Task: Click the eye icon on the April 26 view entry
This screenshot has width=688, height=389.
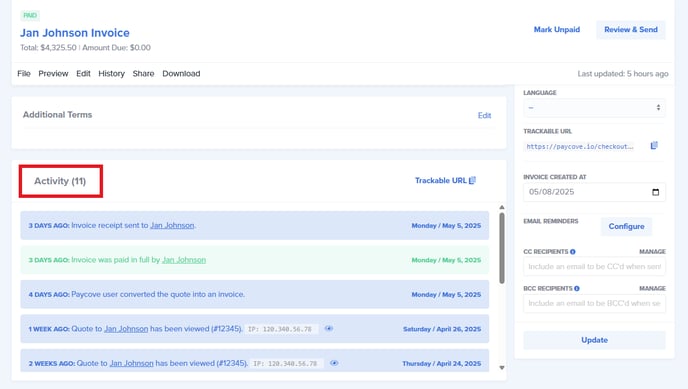Action: click(x=329, y=328)
